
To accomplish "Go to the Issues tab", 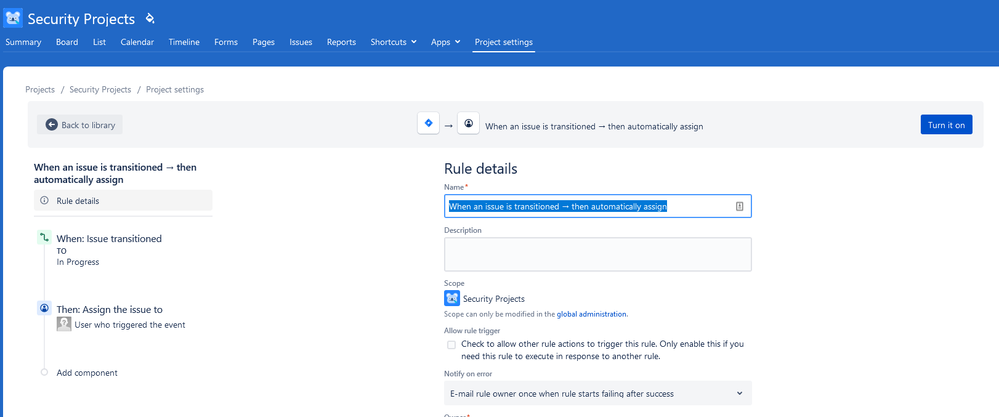I will coord(301,42).
